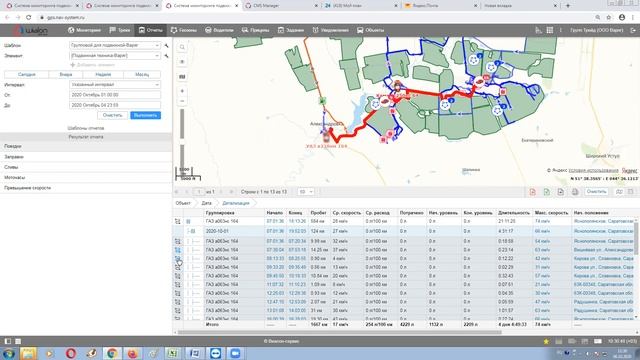The width and height of the screenshot is (640, 360).
Task: Click the print report icon
Action: coord(575,192)
